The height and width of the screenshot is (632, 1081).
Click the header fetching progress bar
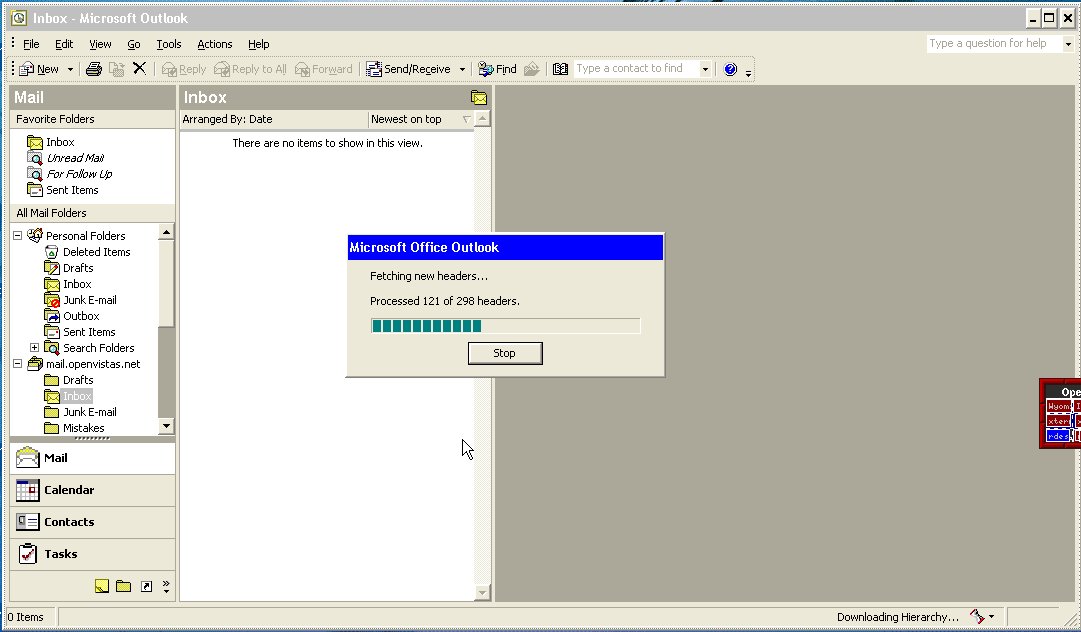pos(505,326)
